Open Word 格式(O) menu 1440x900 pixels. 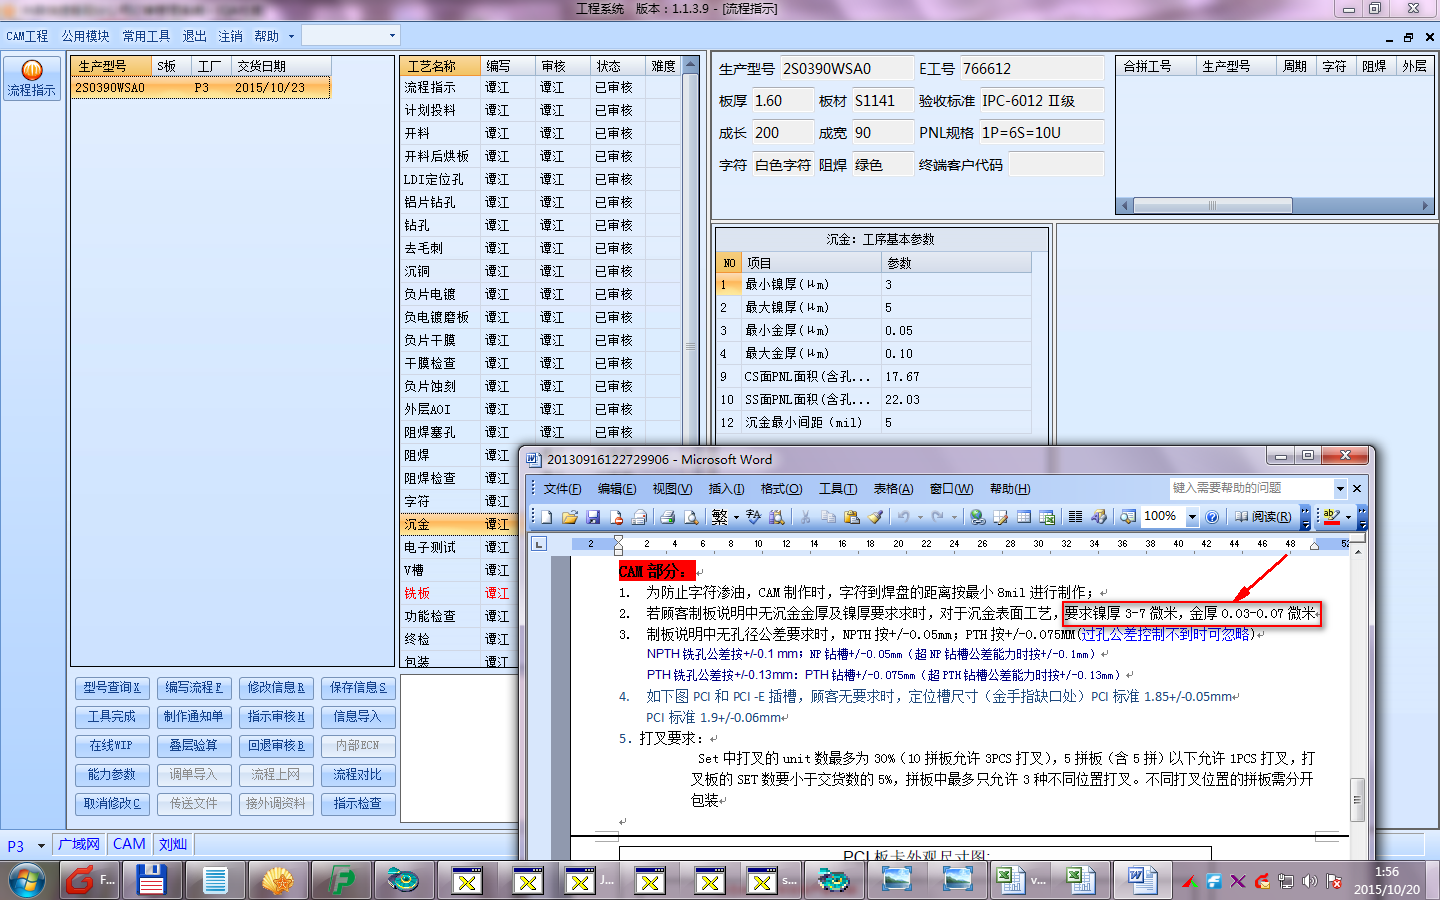click(x=781, y=488)
